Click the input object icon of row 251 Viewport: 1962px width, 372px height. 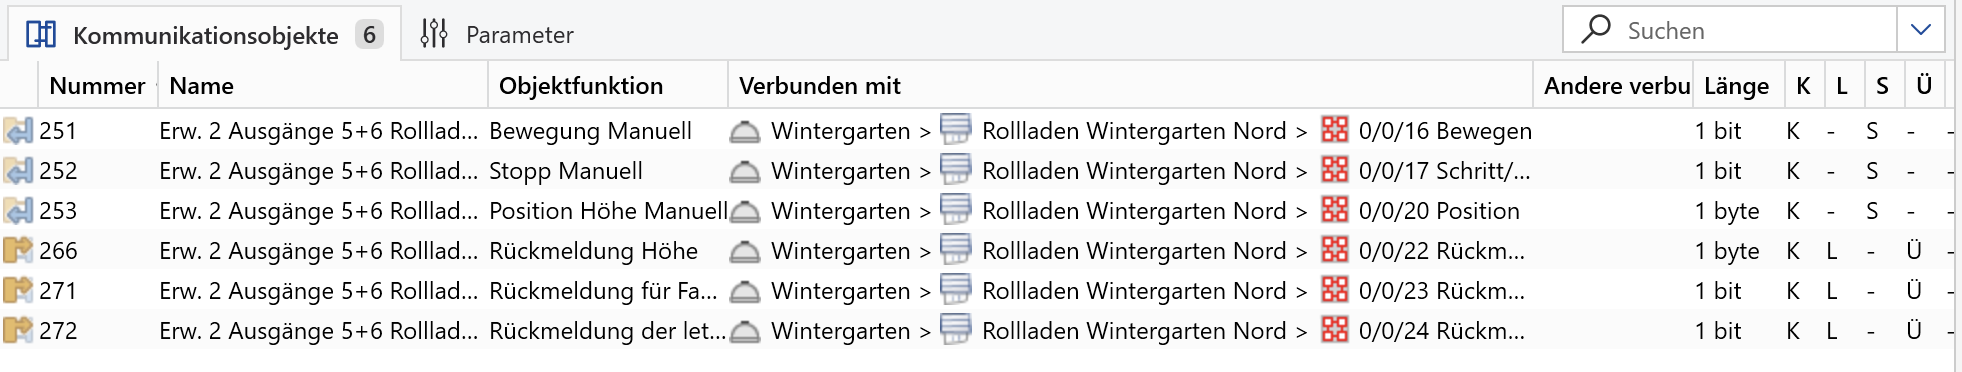pyautogui.click(x=18, y=131)
